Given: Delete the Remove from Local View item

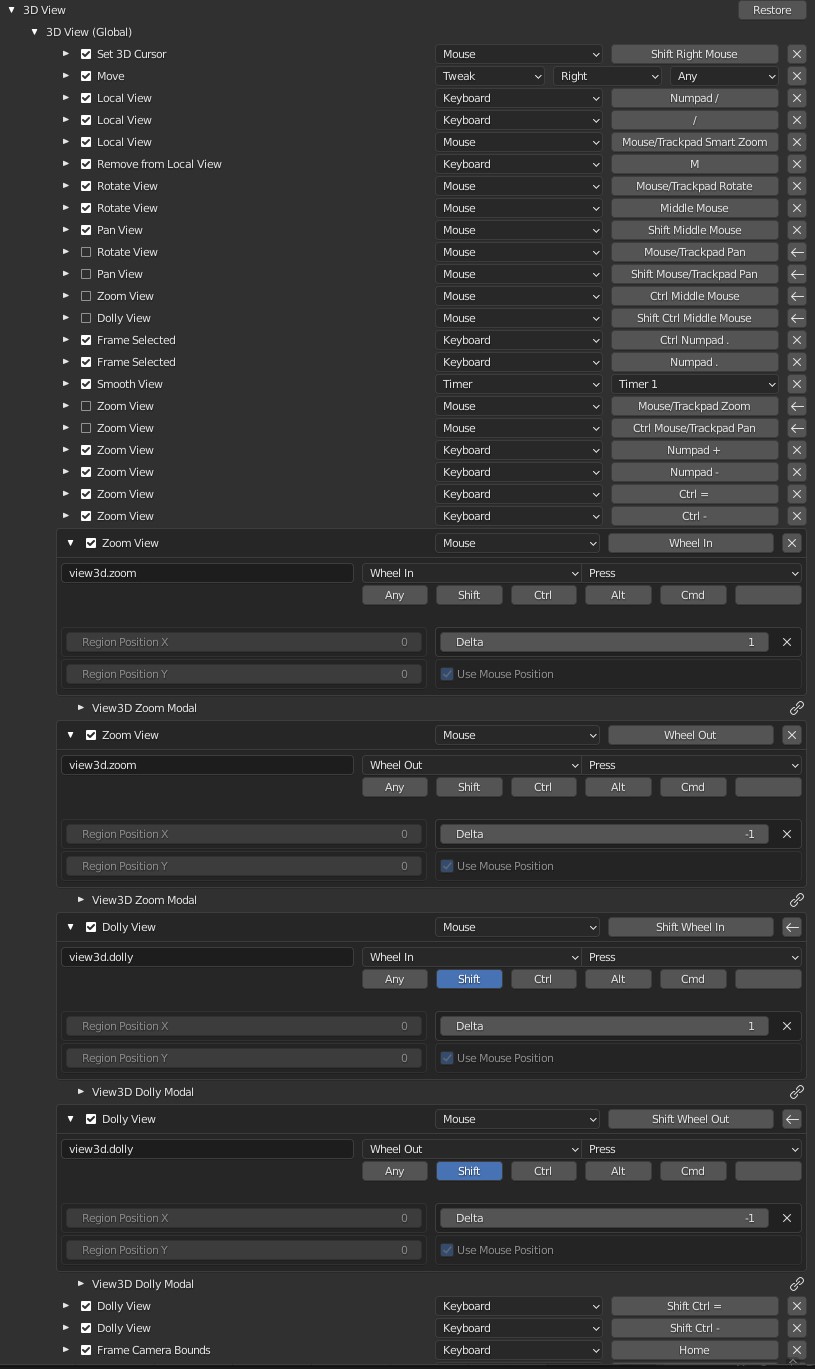Looking at the screenshot, I should click(796, 164).
